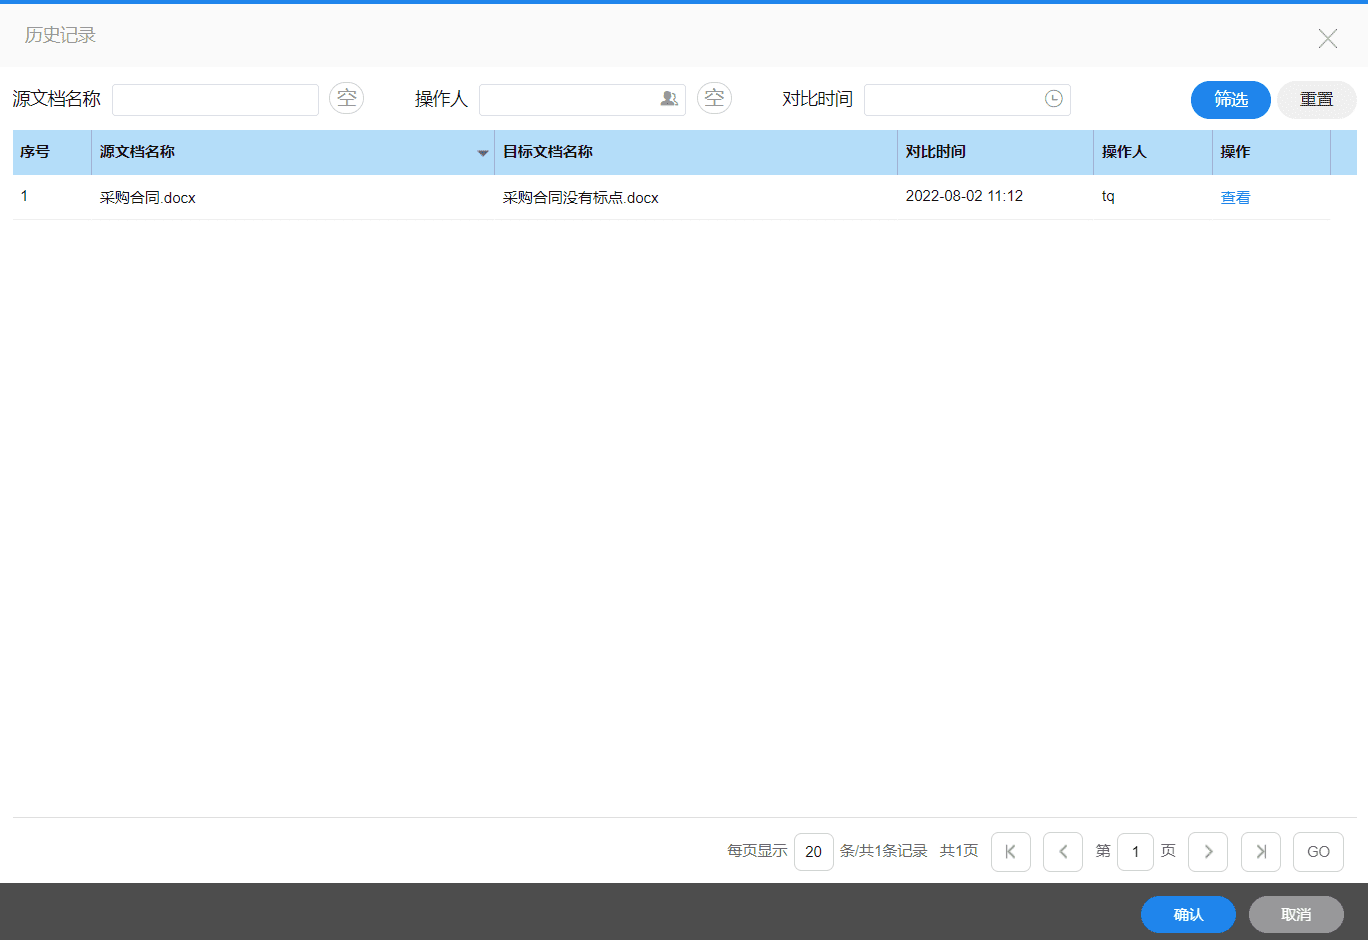Select the 2022-08-02 11:12 time cell
The height and width of the screenshot is (940, 1368).
pos(996,198)
